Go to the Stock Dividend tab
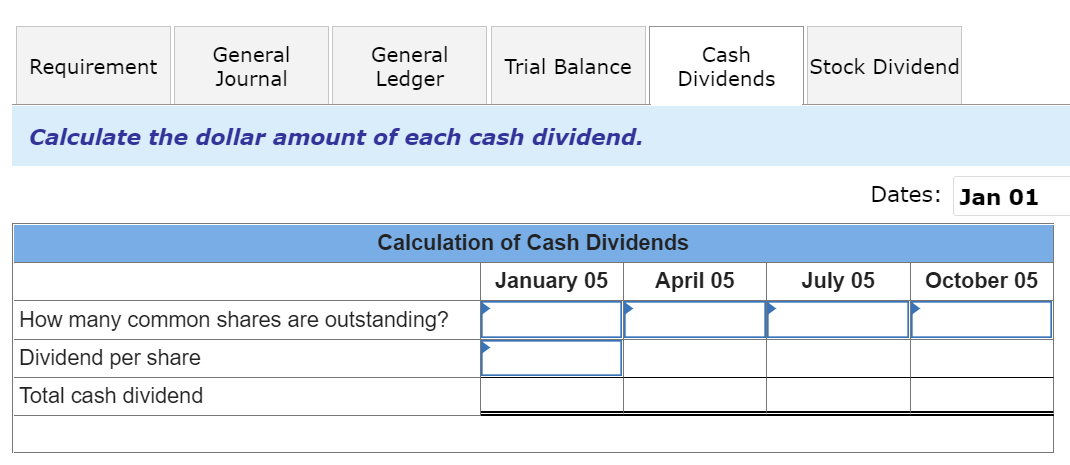The width and height of the screenshot is (1070, 465). [884, 66]
